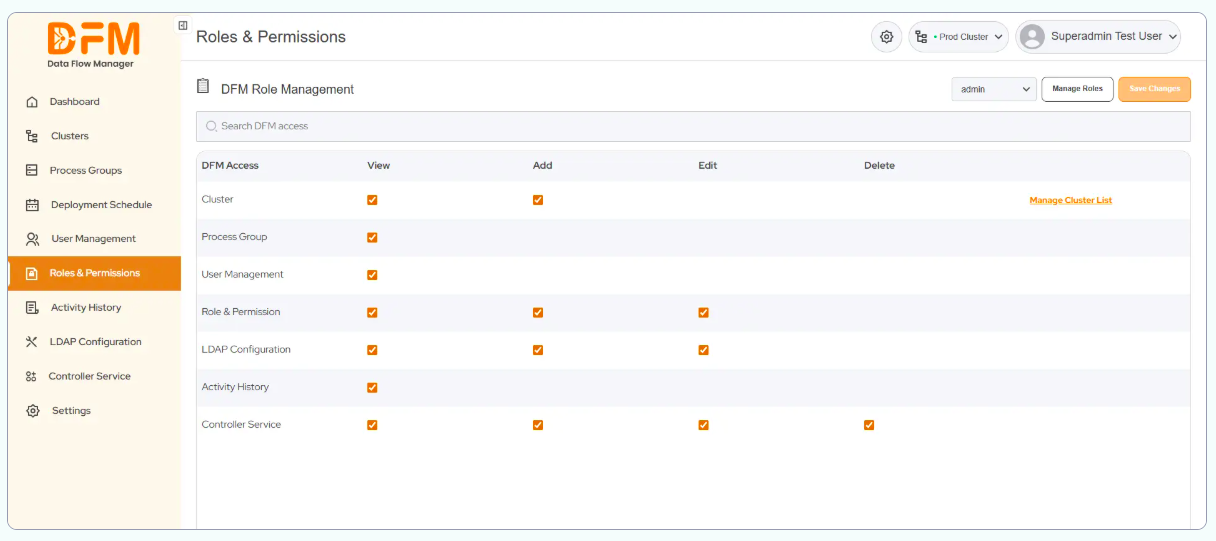The height and width of the screenshot is (541, 1216).
Task: Click the DFM Data Flow Manager logo
Action: pyautogui.click(x=93, y=45)
